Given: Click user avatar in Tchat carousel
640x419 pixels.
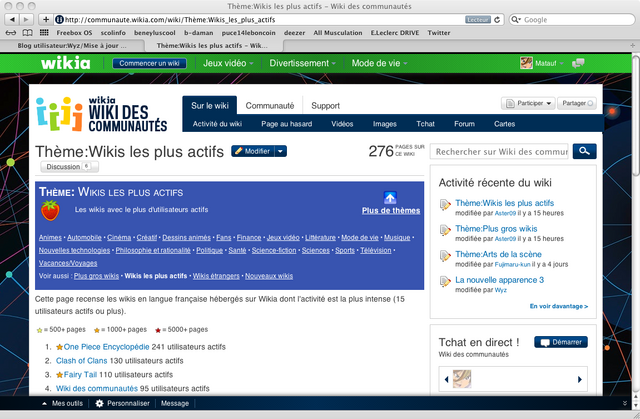Looking at the screenshot, I should [x=462, y=379].
